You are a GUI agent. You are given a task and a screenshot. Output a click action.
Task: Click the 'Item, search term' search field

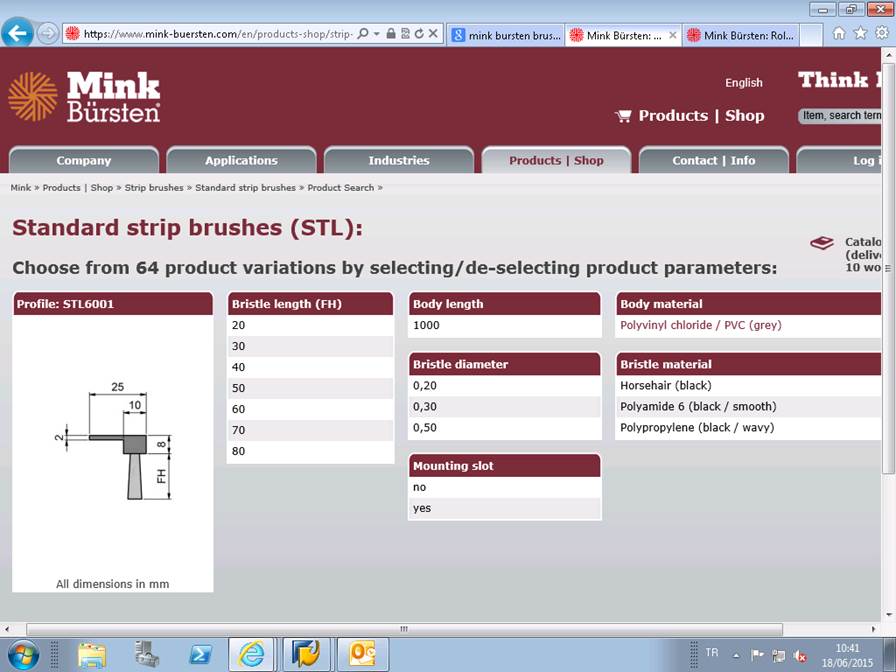840,115
